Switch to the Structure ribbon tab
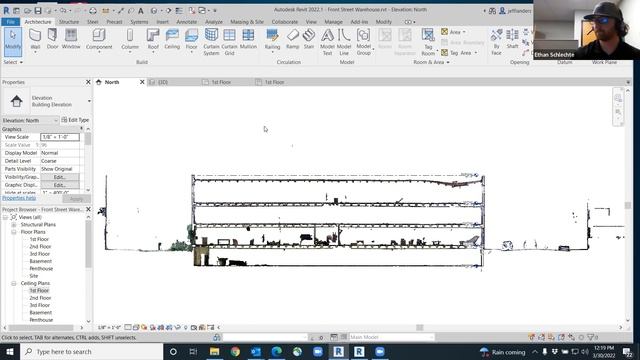The height and width of the screenshot is (360, 640). coord(69,22)
